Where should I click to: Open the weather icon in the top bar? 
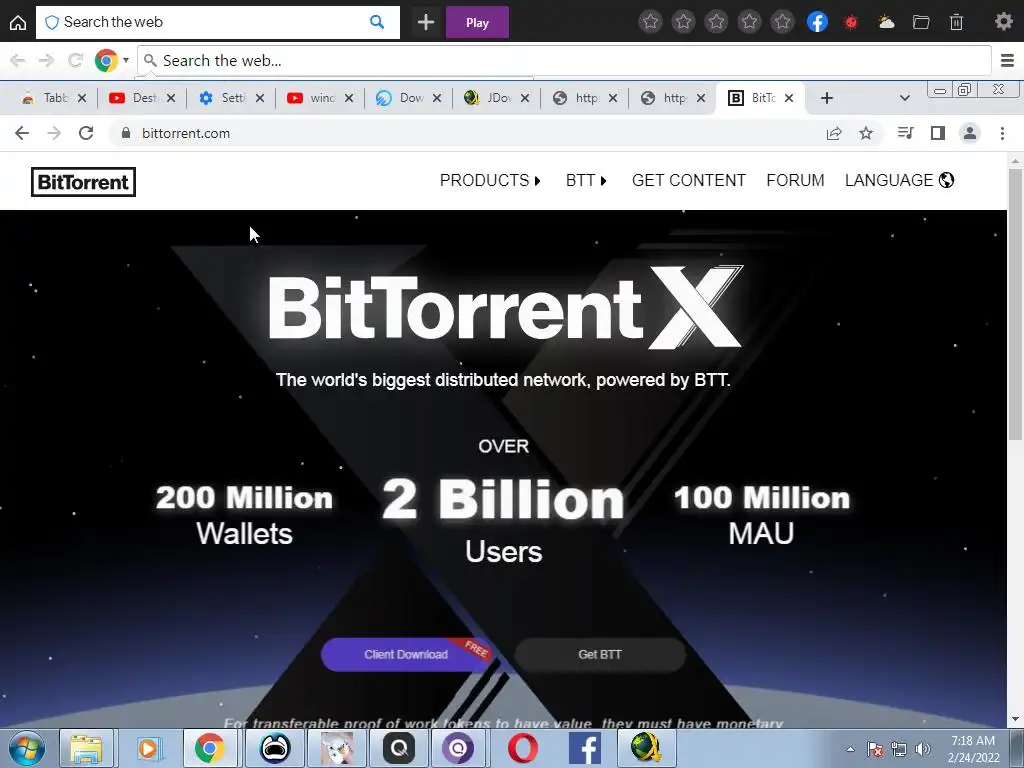click(x=886, y=22)
